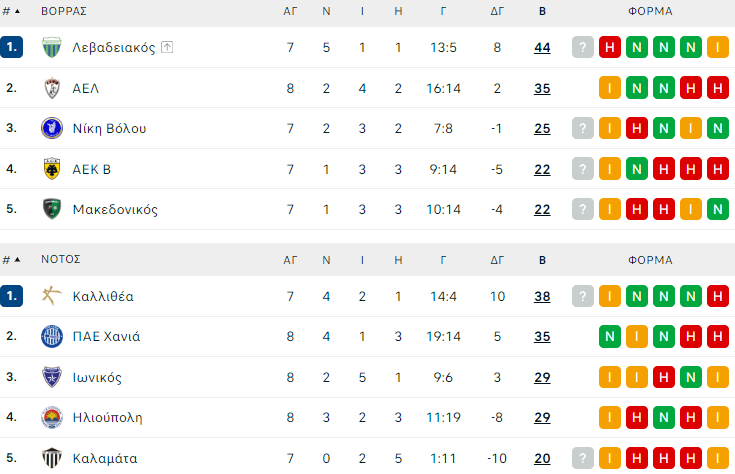Click the gray upcoming match badge for Καλλιθέα

[583, 296]
